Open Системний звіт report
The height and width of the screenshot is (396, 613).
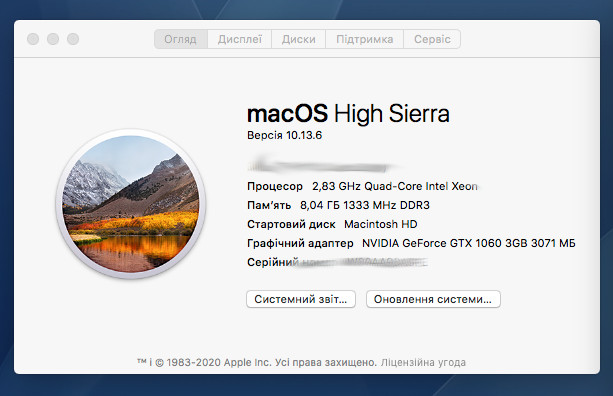point(301,299)
